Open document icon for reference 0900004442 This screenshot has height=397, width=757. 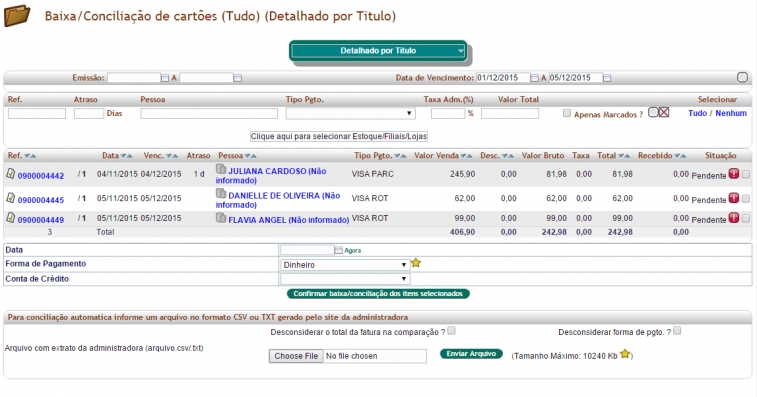[x=11, y=173]
